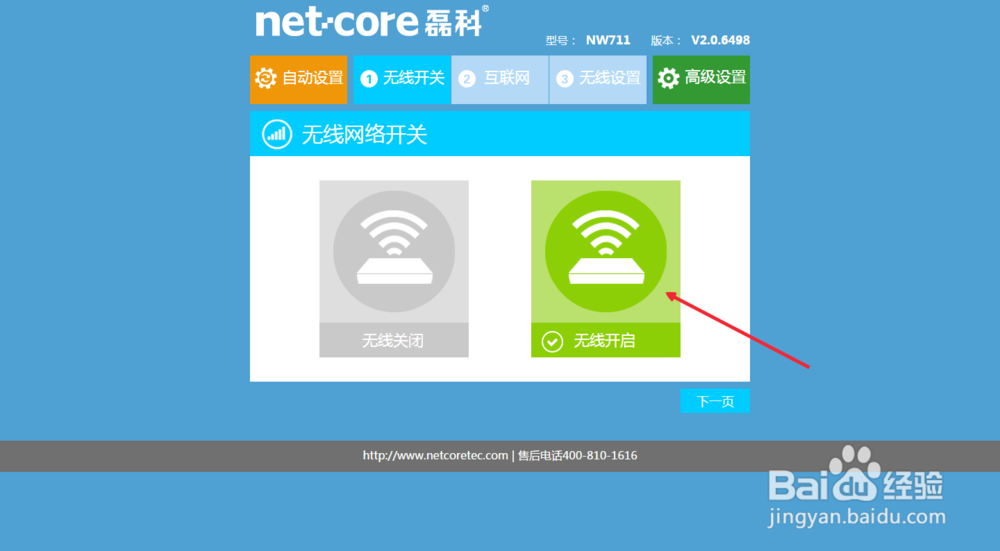Click the wireless off router icon
Screen dimensions: 1000x551
point(394,251)
